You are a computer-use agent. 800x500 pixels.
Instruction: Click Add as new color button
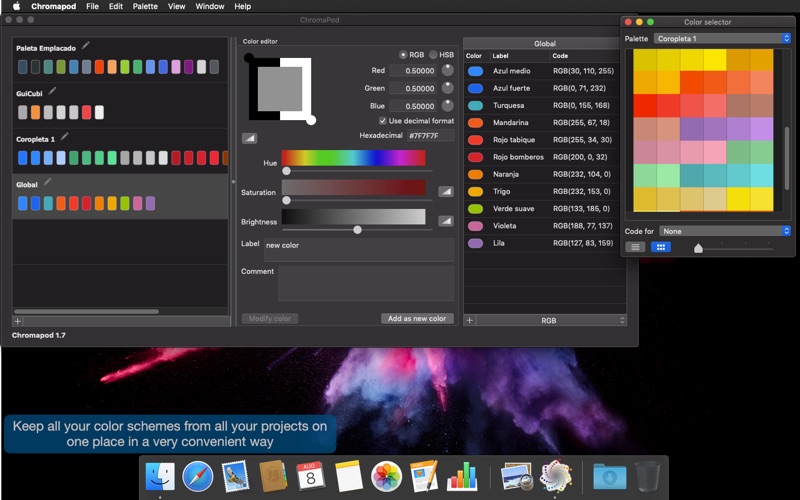tap(417, 318)
